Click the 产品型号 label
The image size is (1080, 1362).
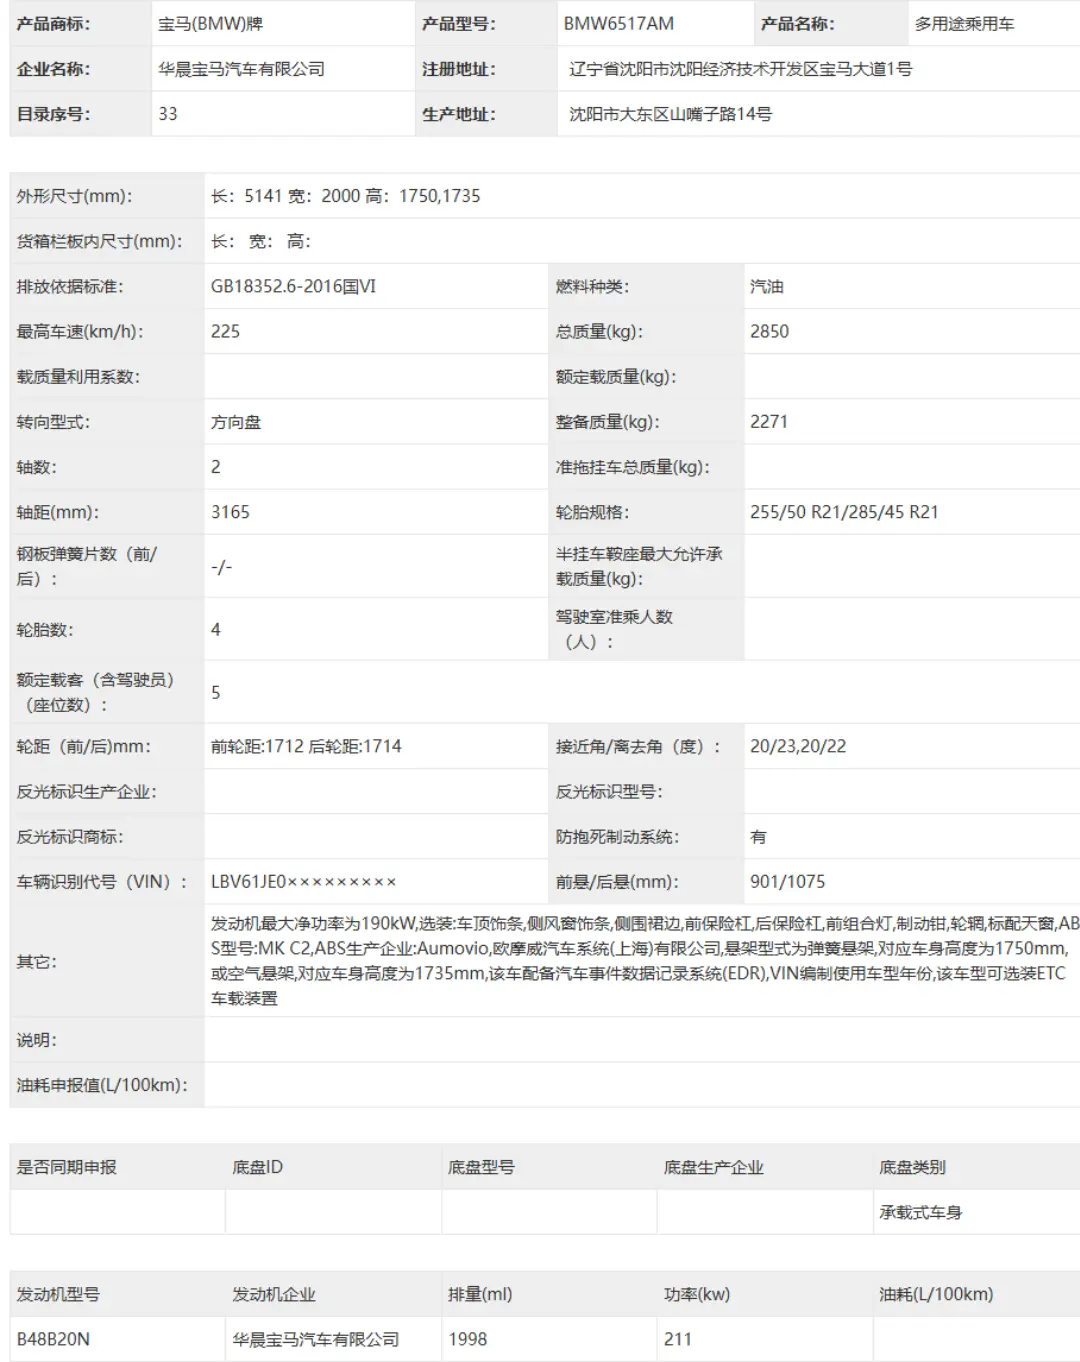point(458,24)
